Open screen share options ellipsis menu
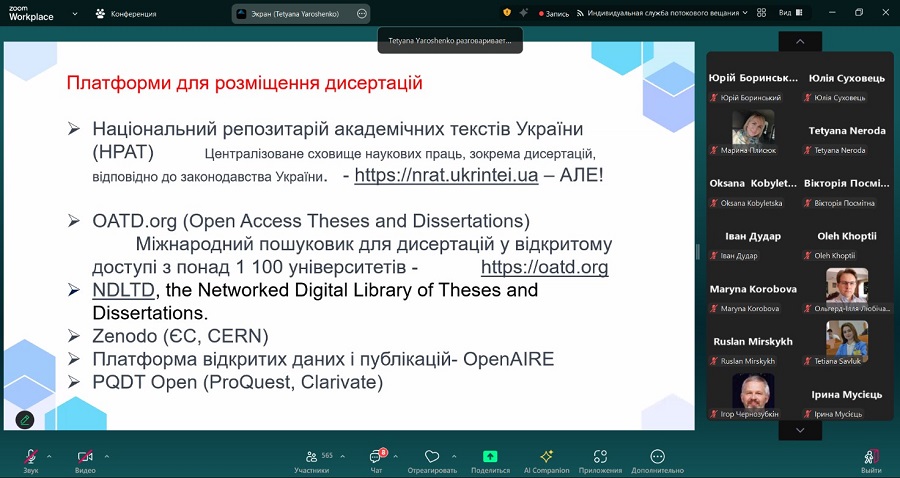 [x=362, y=14]
